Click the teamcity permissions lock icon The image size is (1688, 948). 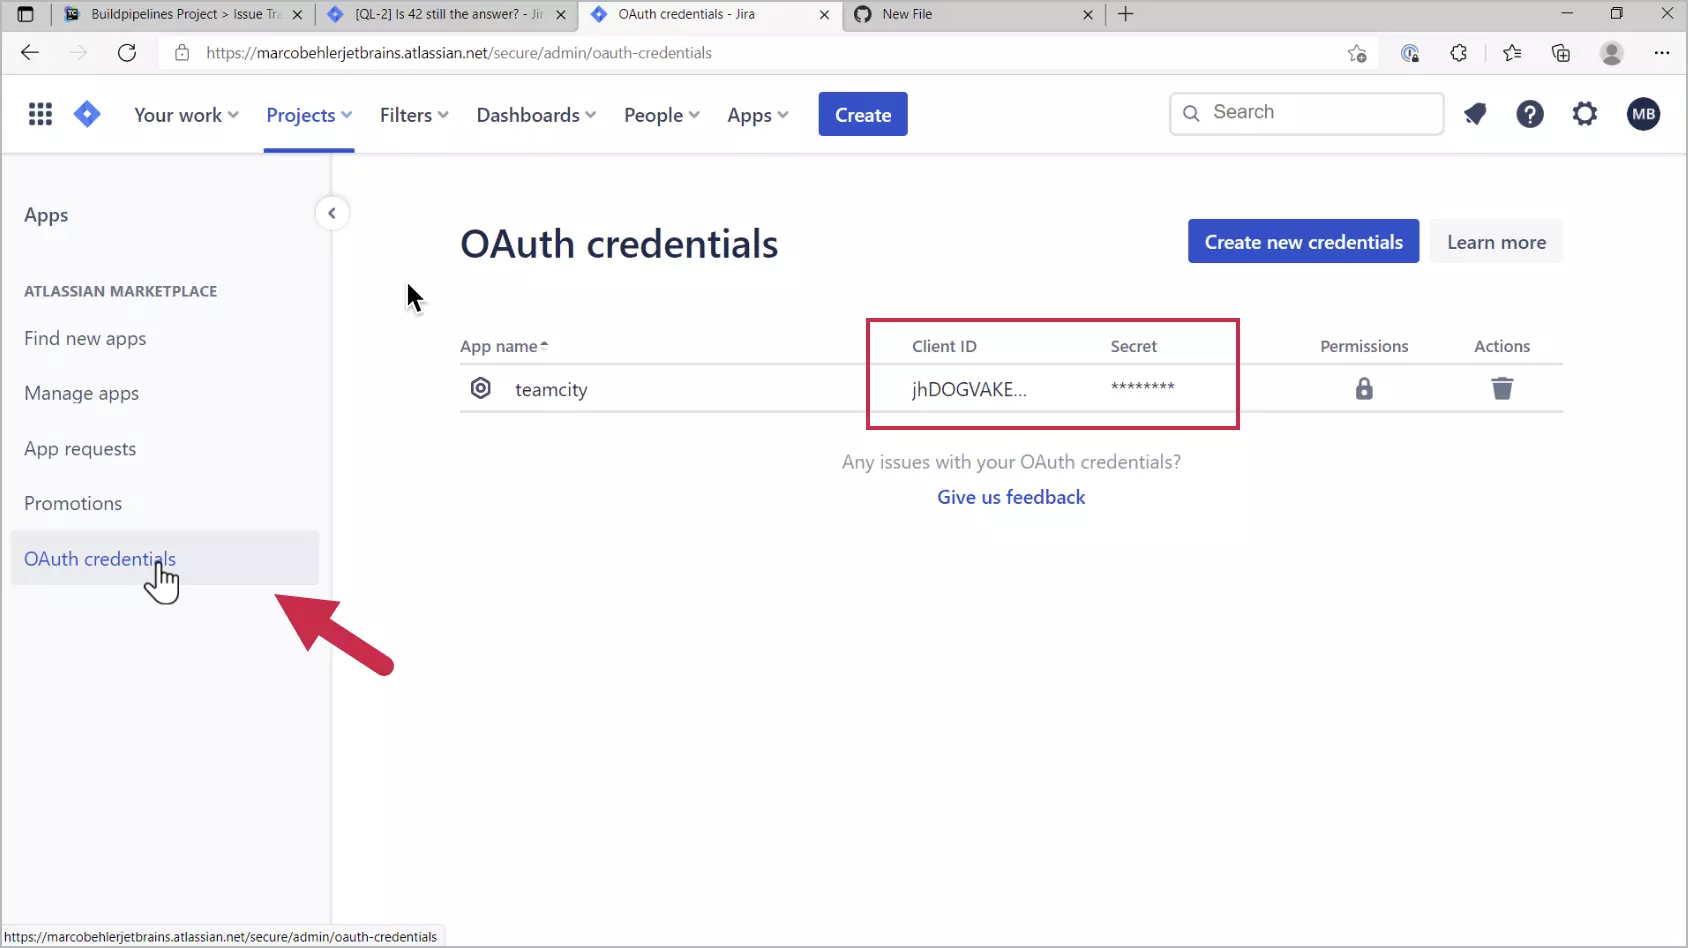[x=1364, y=389]
